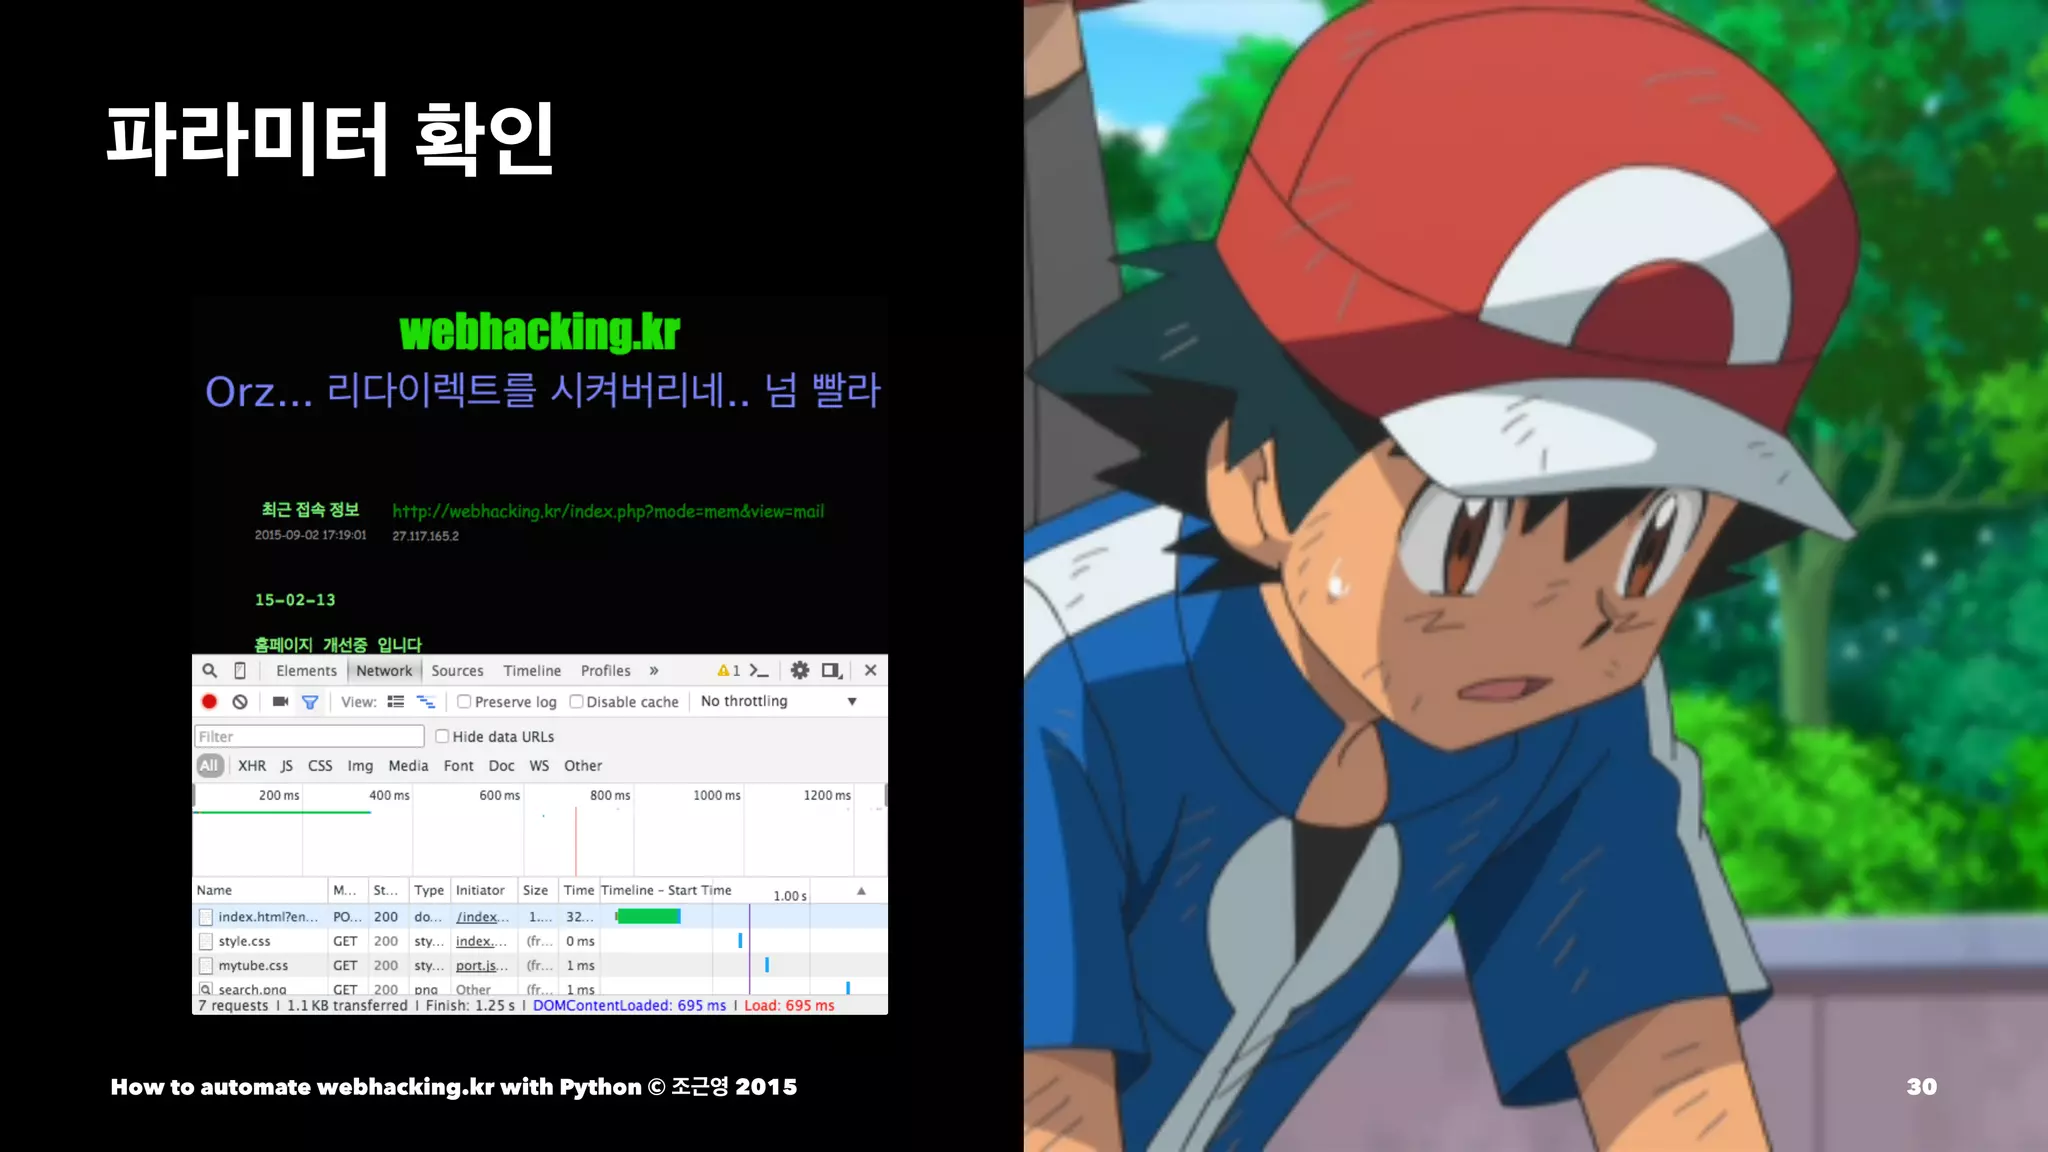The width and height of the screenshot is (2048, 1152).
Task: Open the Sources tab
Action: coord(457,671)
